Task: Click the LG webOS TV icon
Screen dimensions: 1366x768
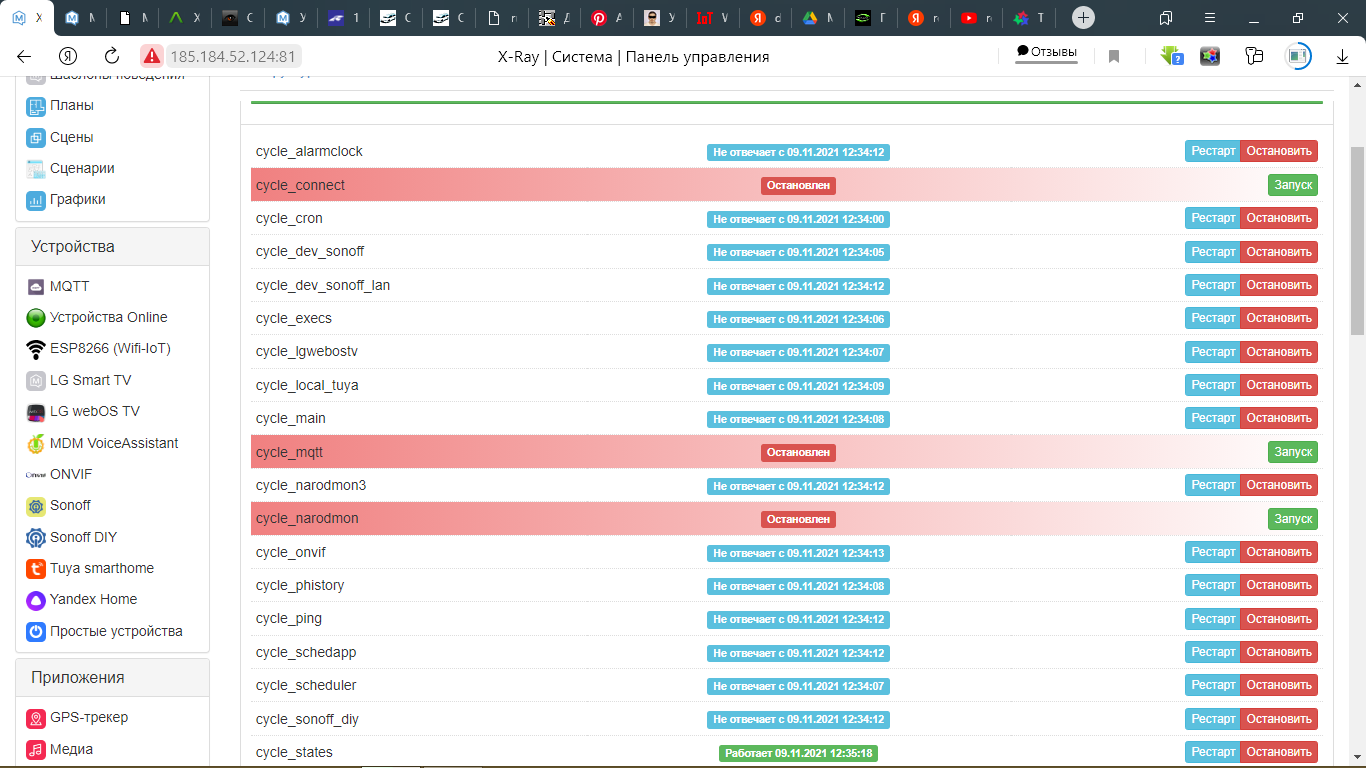Action: pyautogui.click(x=35, y=412)
